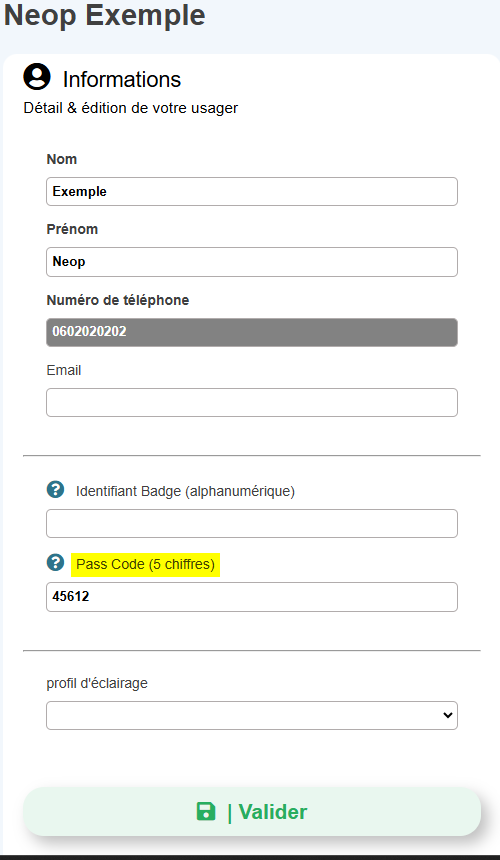Select the Numéro de téléphone label

coord(118,300)
